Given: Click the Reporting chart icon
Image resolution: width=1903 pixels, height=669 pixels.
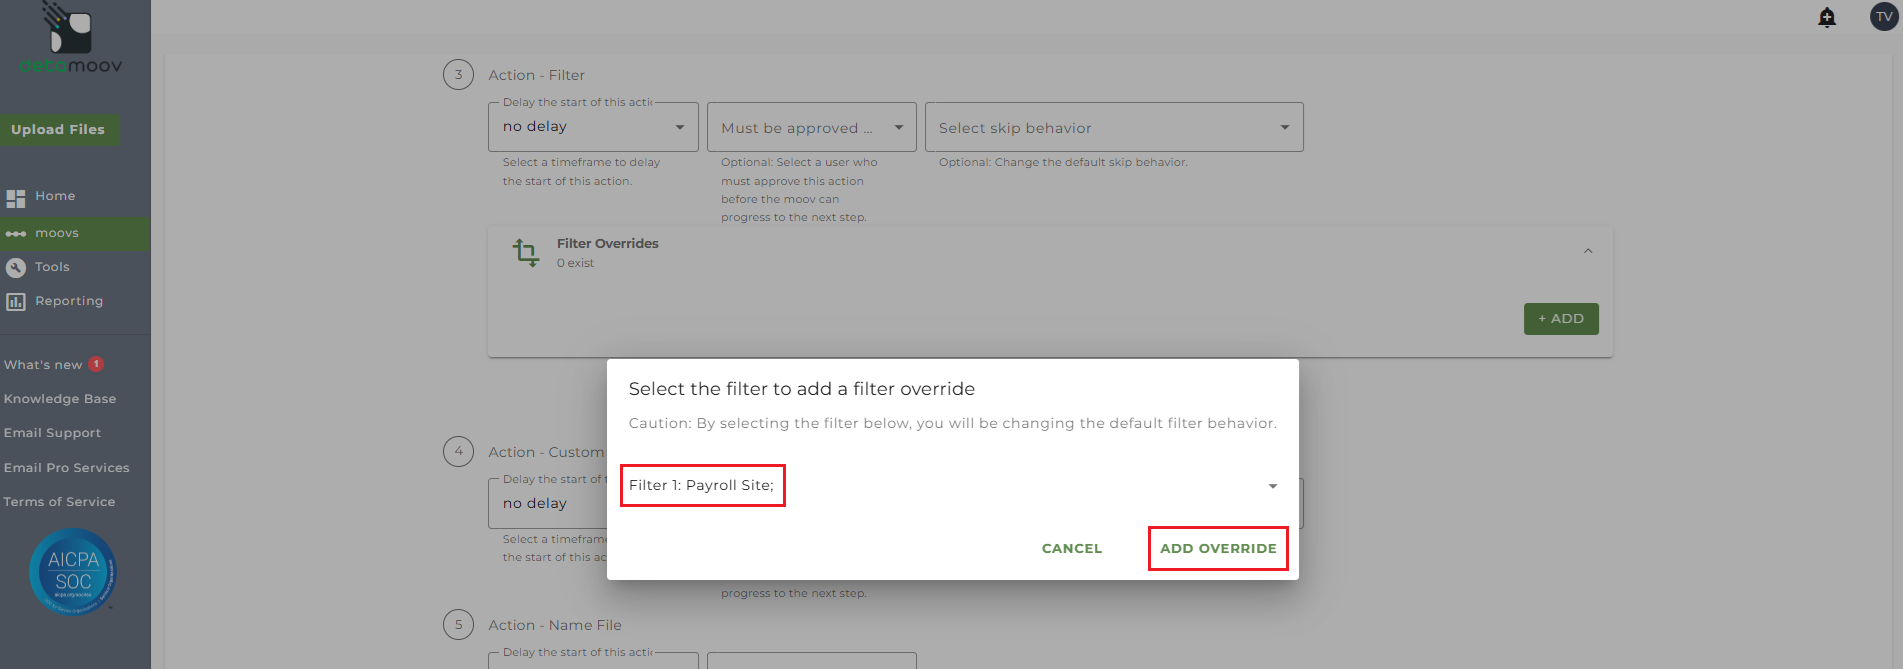Looking at the screenshot, I should click(16, 302).
